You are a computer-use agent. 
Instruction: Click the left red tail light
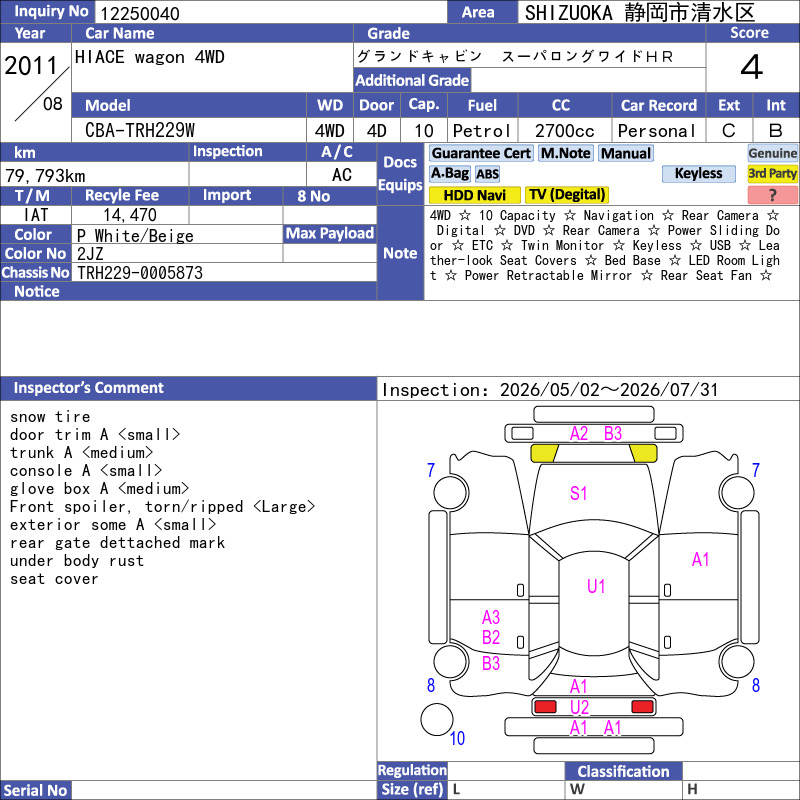(545, 707)
